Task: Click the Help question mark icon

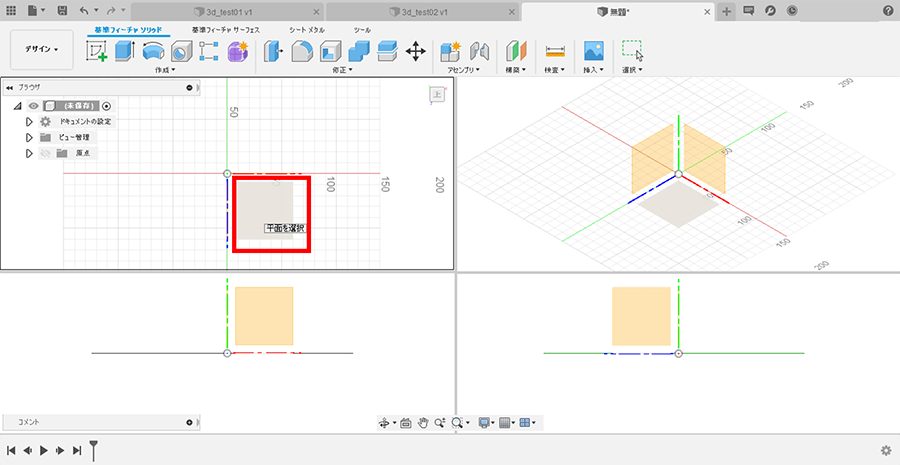Action: click(x=887, y=11)
